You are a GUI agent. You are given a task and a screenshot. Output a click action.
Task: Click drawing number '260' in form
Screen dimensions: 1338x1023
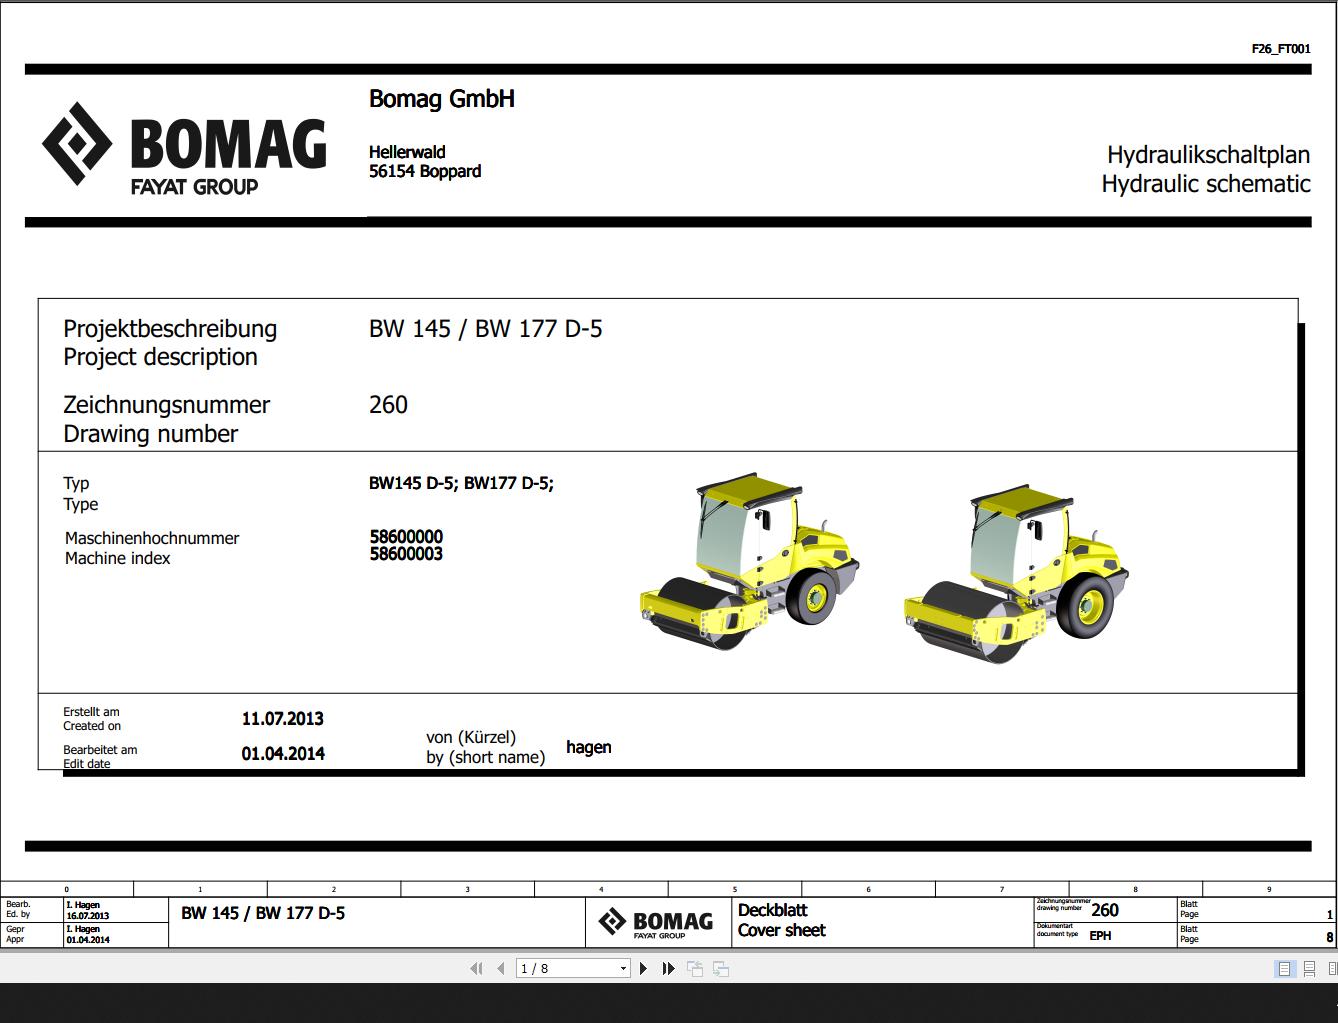pyautogui.click(x=388, y=405)
